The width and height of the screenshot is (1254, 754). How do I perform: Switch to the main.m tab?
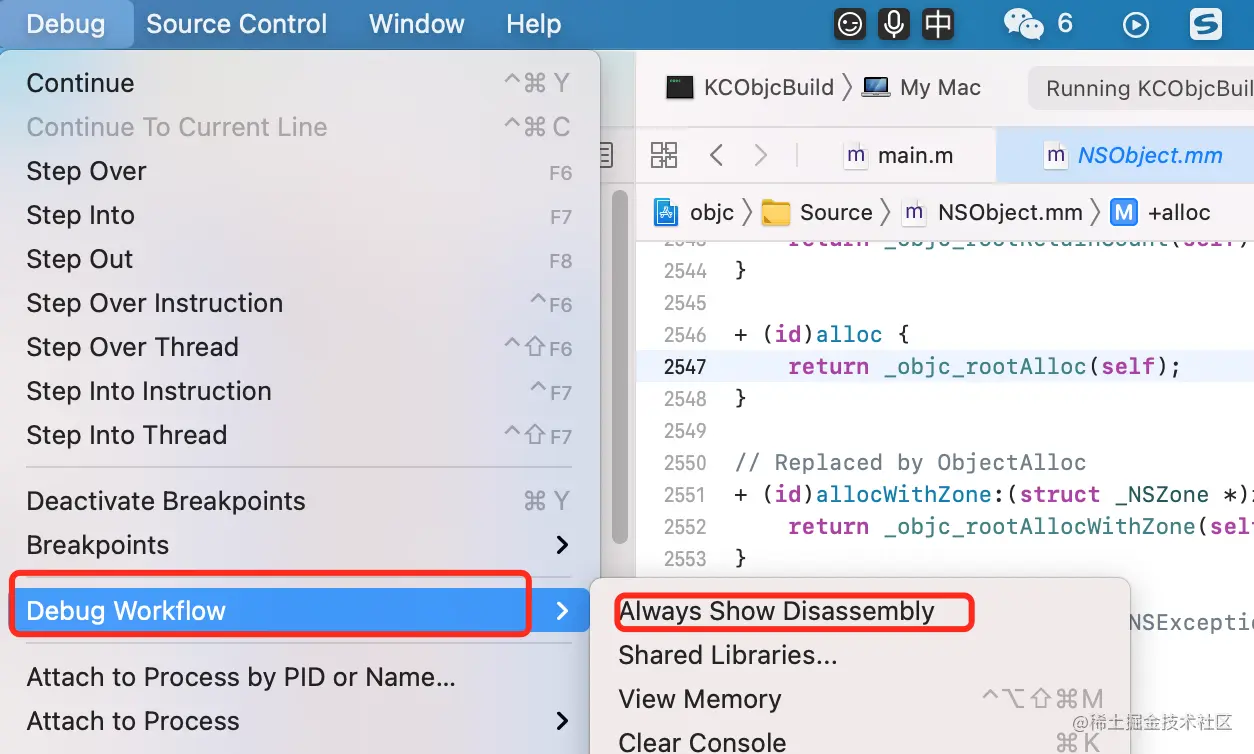click(x=899, y=156)
